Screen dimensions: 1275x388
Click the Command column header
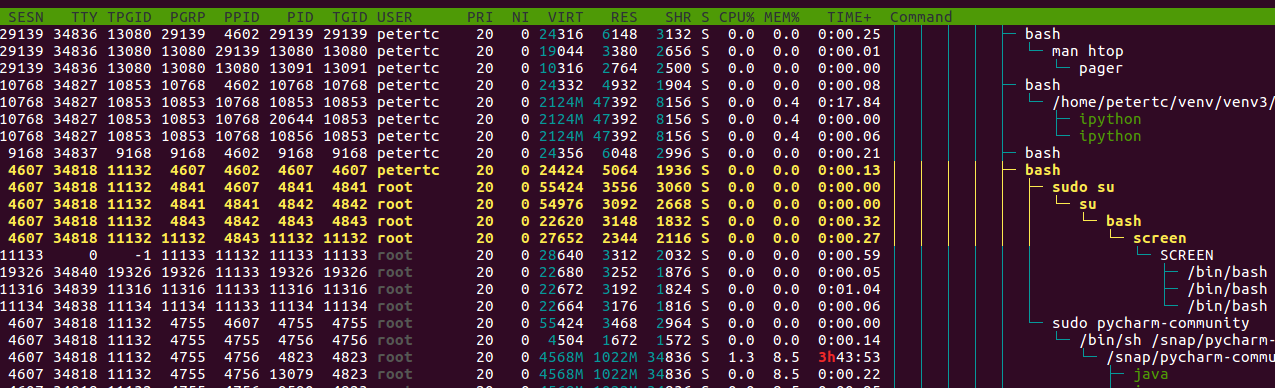pyautogui.click(x=921, y=17)
